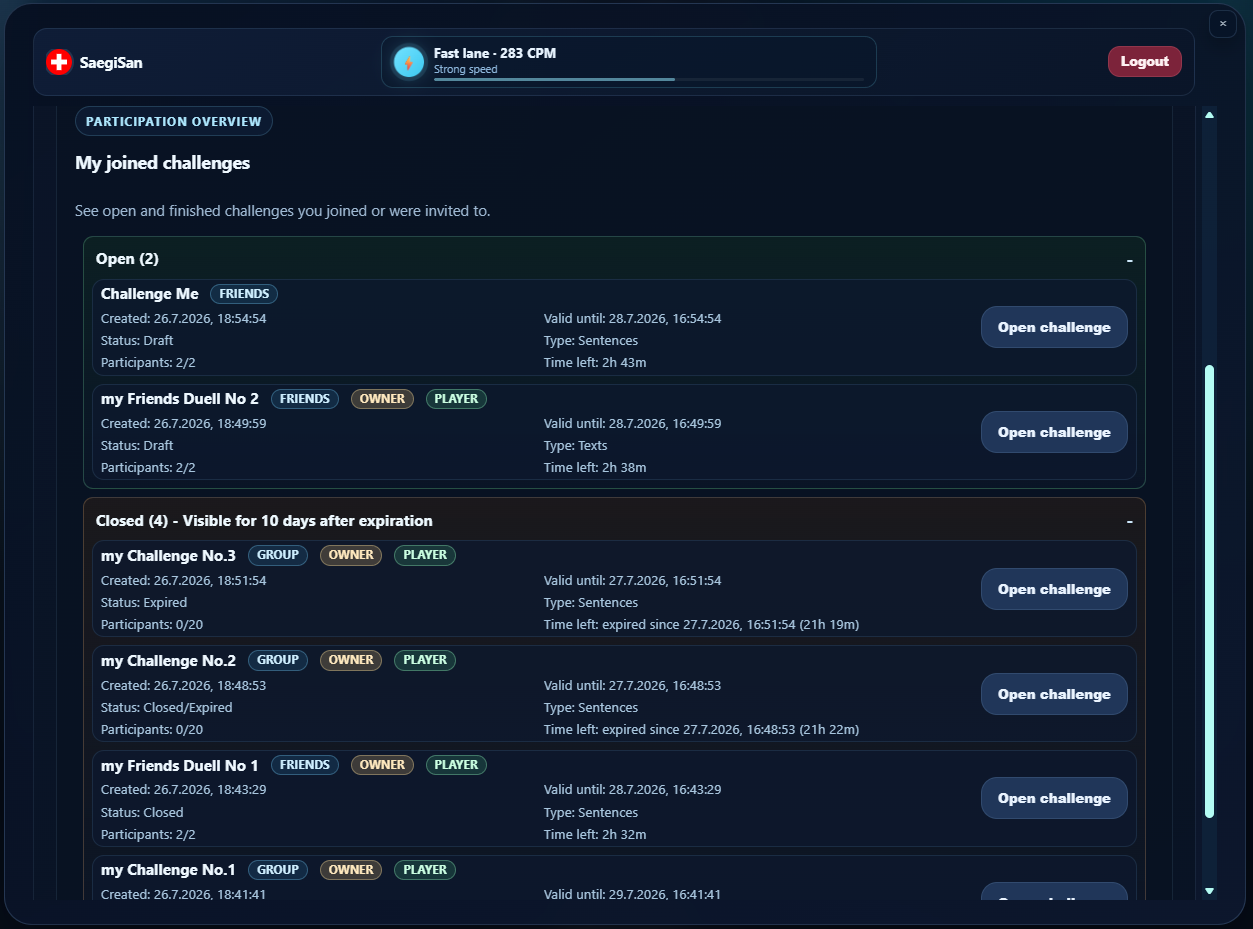Viewport: 1253px width, 929px height.
Task: Click the scrollbar up arrow
Action: coord(1209,115)
